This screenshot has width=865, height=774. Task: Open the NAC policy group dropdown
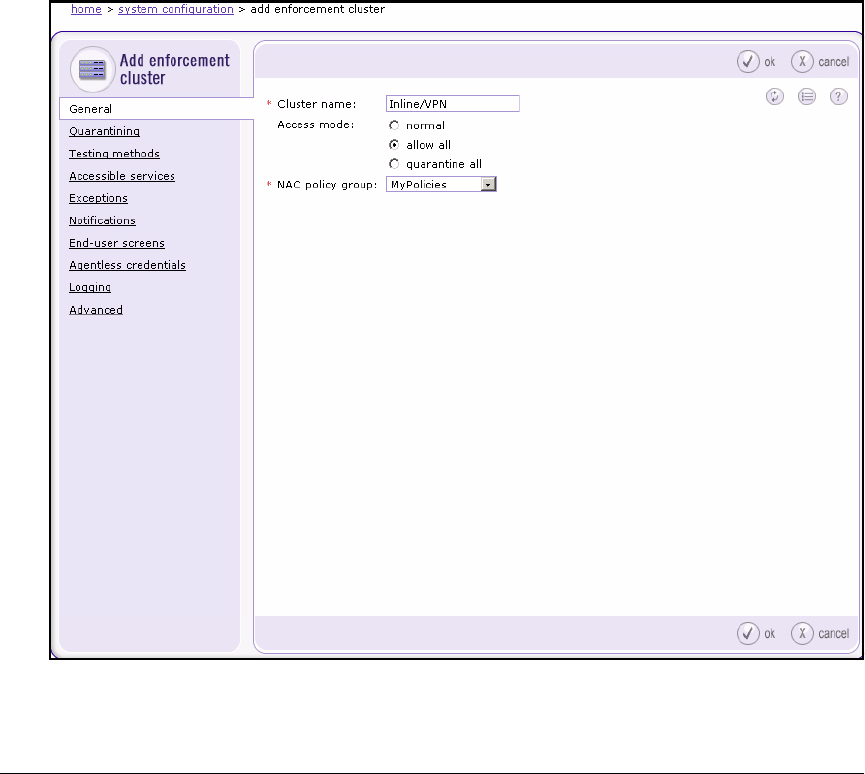[441, 184]
